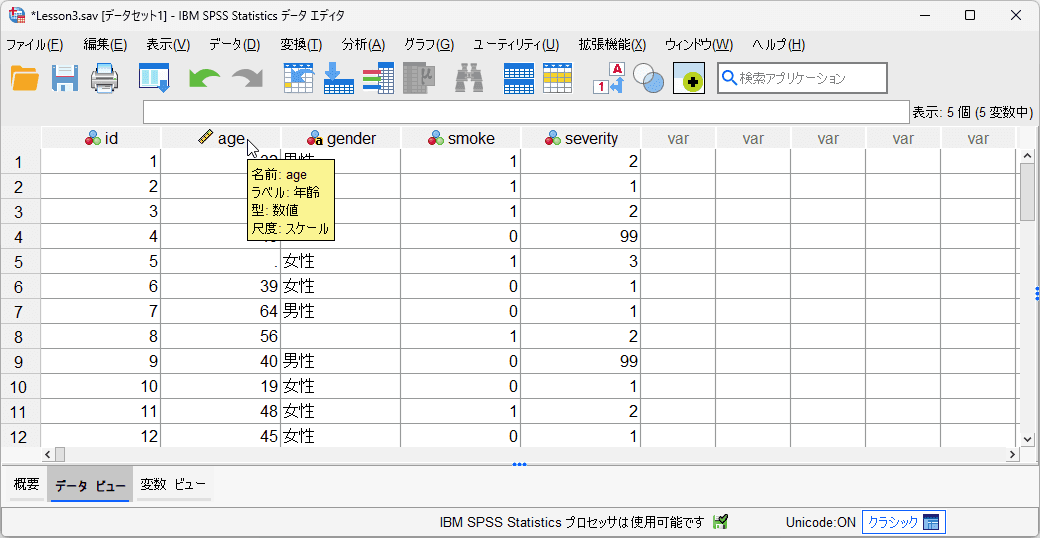Click the vertical scrollbar up arrow
Viewport: 1040px width, 538px height.
pos(1027,157)
